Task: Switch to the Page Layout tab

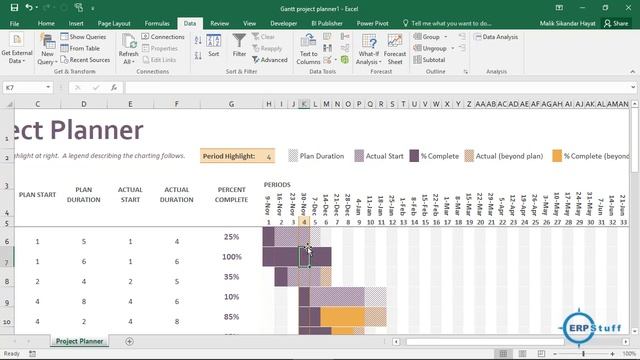Action: [x=114, y=23]
